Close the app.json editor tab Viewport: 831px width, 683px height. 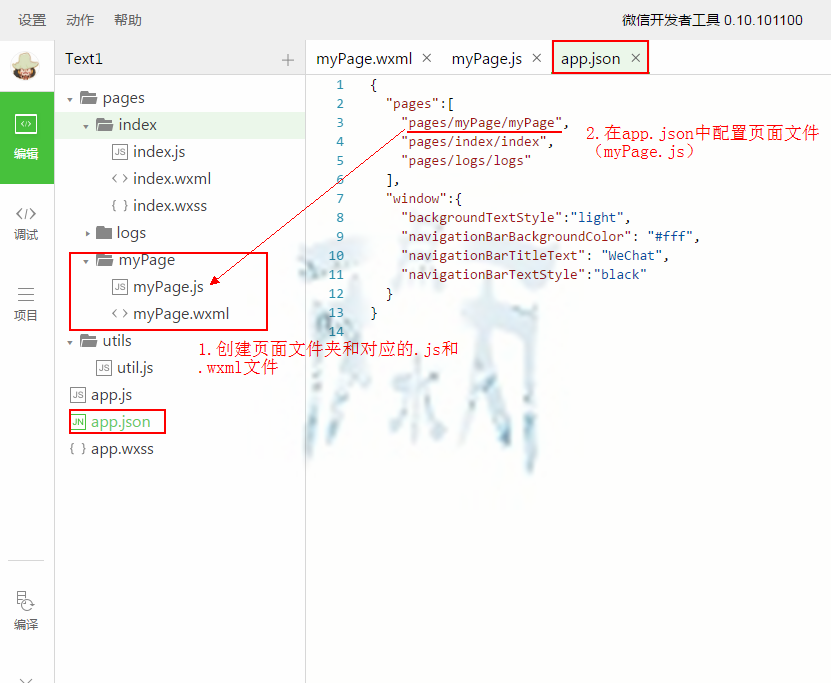tap(635, 58)
